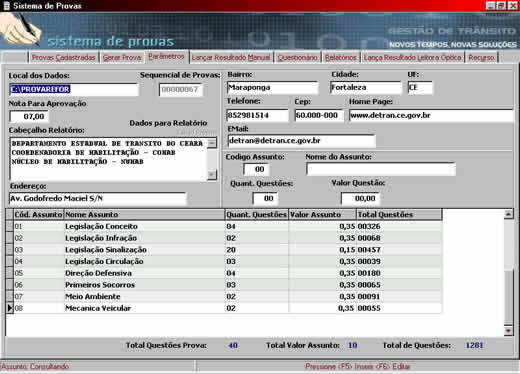Click the Total Valor Assunto value 10
Image resolution: width=520 pixels, height=374 pixels.
tap(353, 345)
